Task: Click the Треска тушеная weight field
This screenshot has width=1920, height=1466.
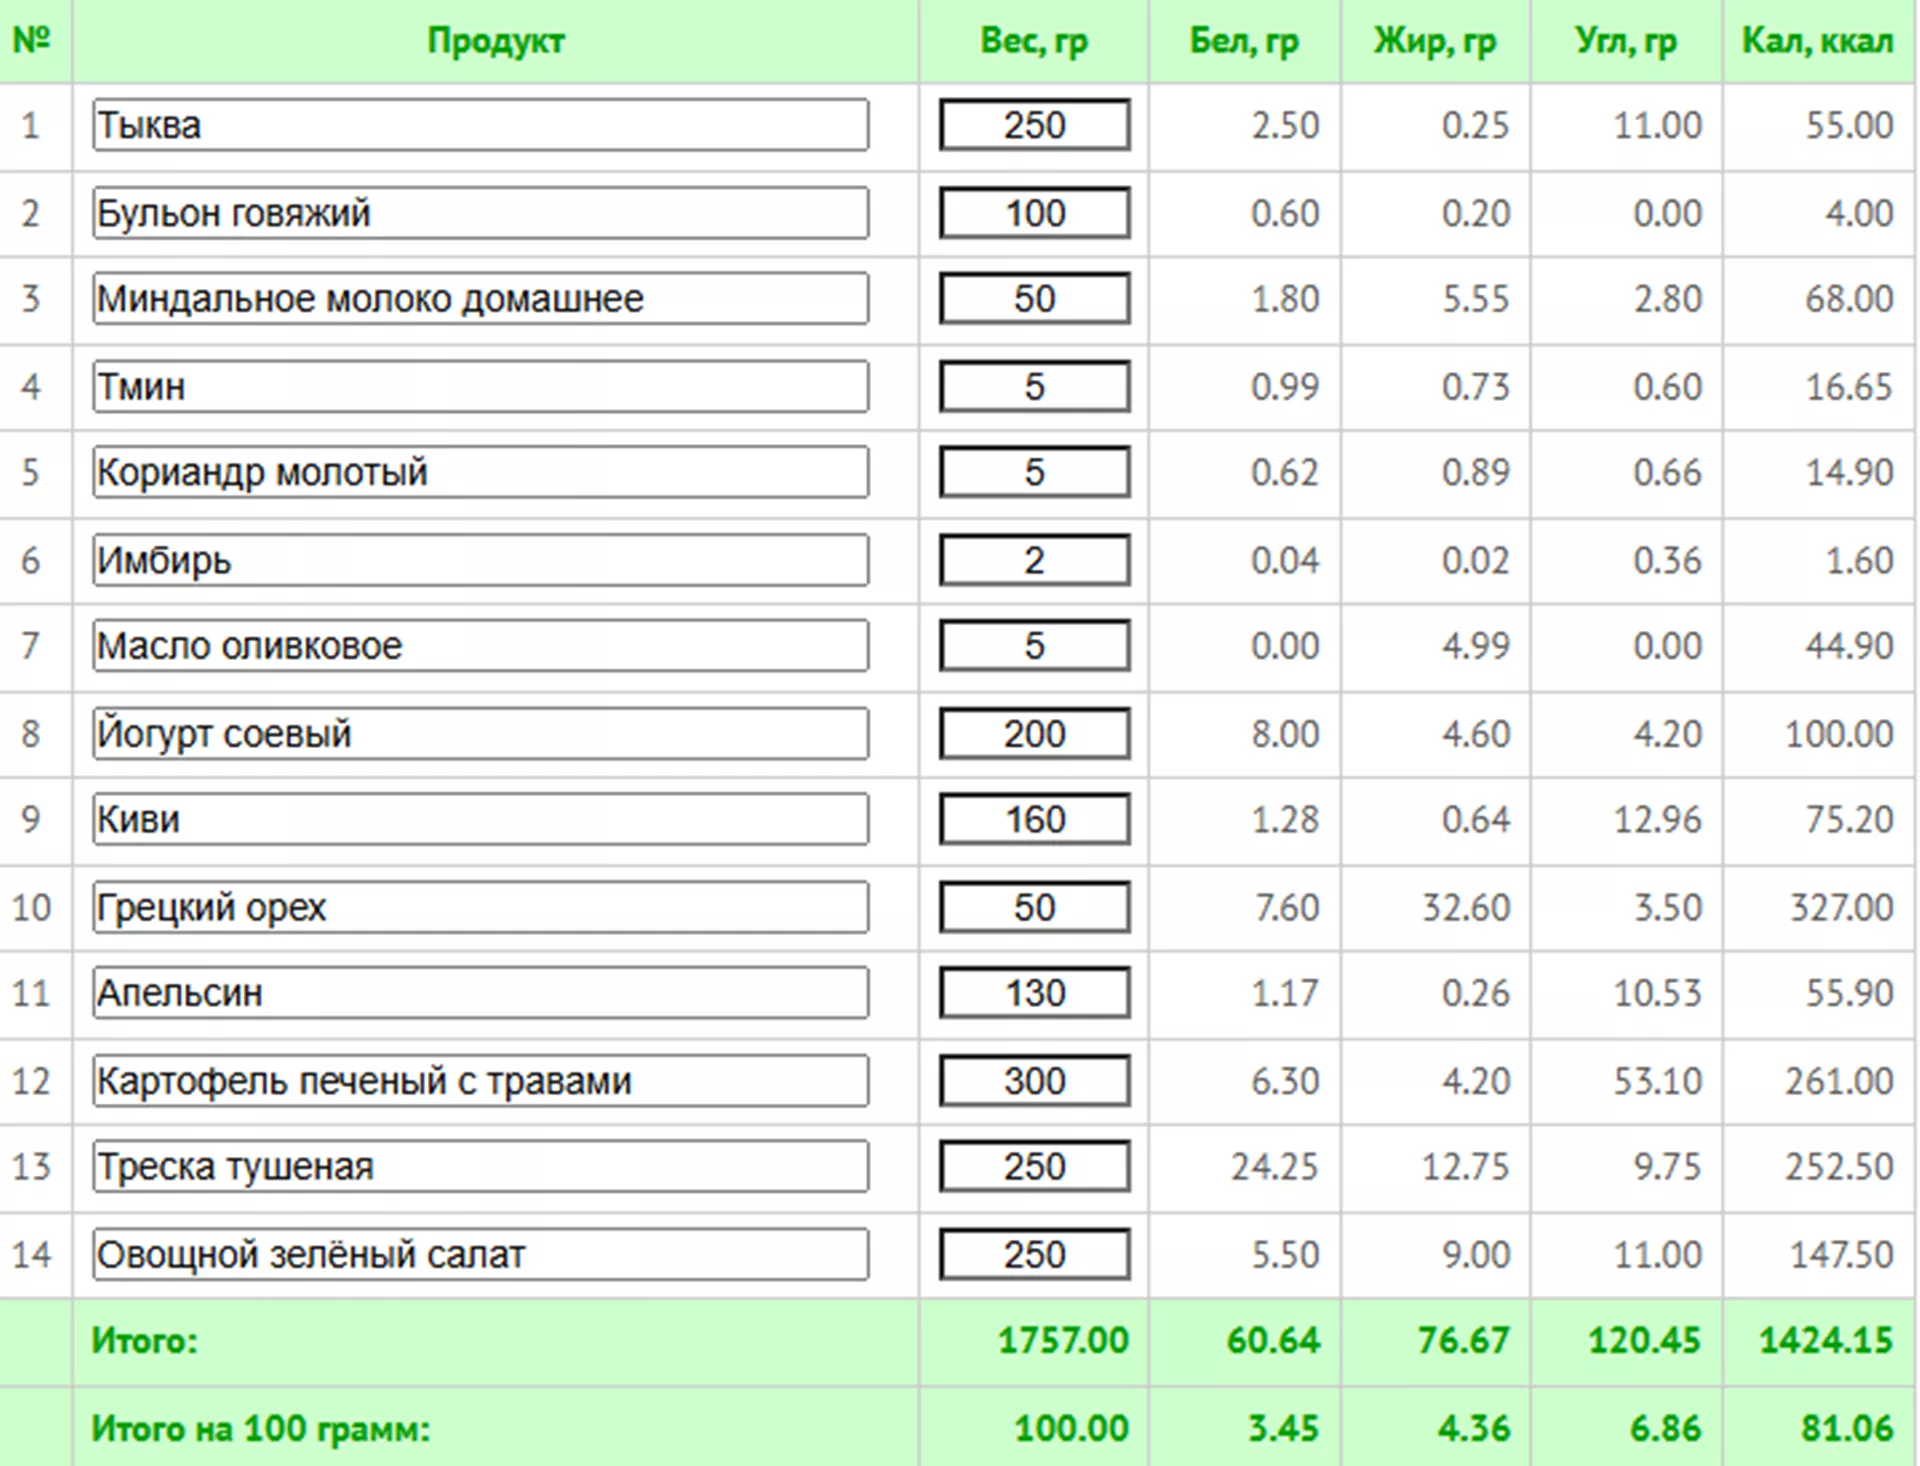Action: point(1034,1167)
